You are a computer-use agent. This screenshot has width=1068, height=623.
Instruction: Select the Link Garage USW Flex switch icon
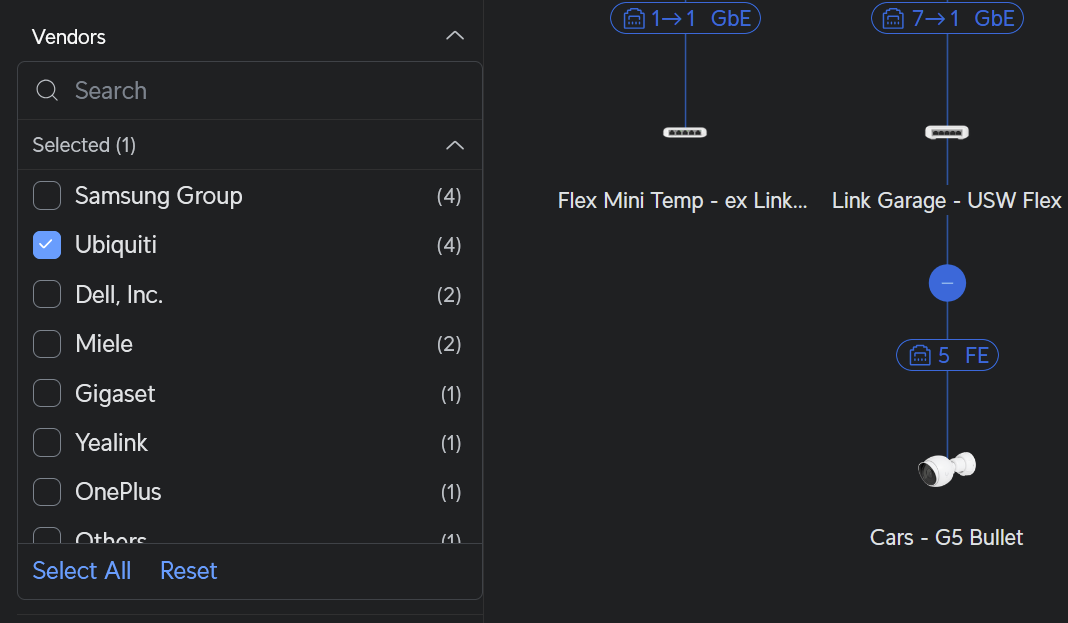[947, 132]
